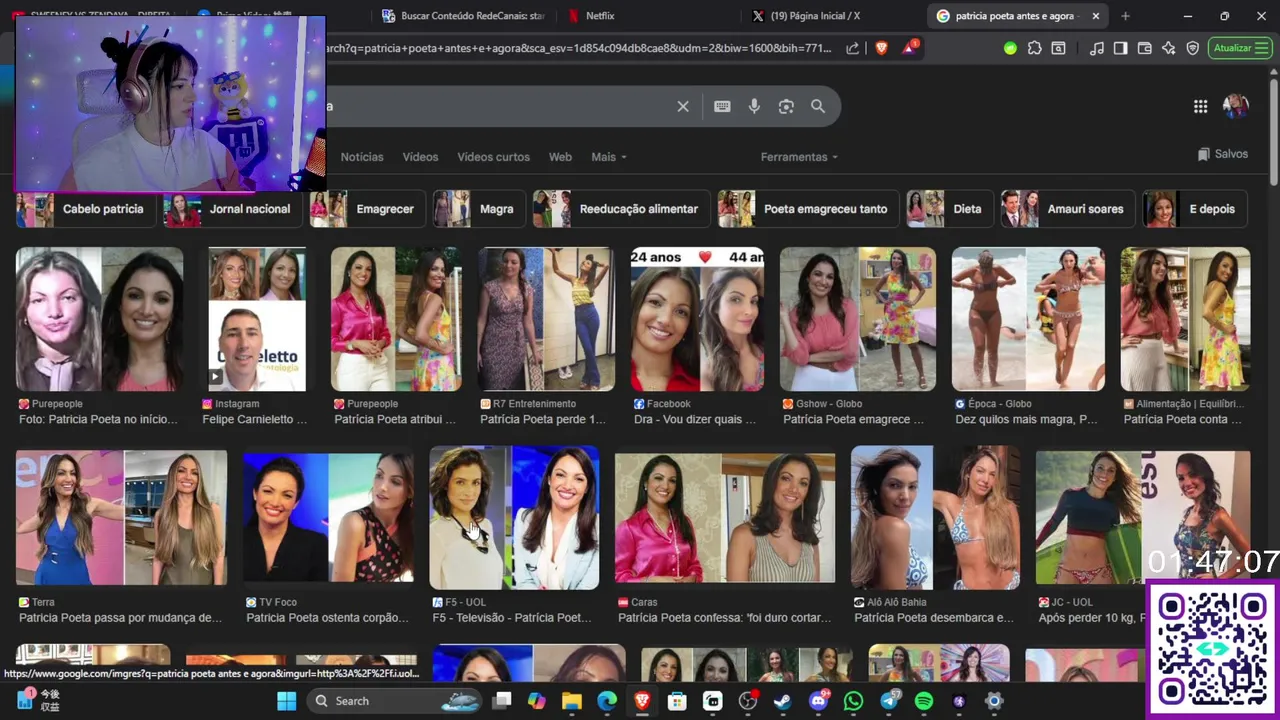Open the Purepeople Foto: Patricia Poeta no início image
This screenshot has width=1280, height=720.
click(x=99, y=319)
